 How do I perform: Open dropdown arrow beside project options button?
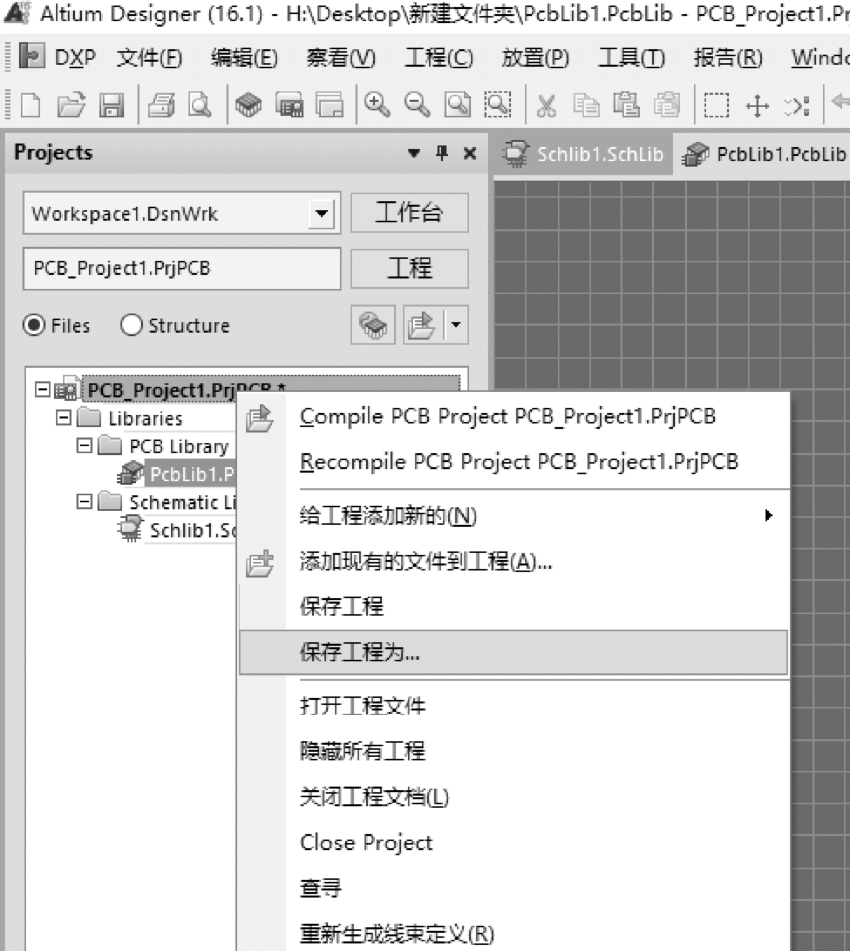click(x=456, y=325)
